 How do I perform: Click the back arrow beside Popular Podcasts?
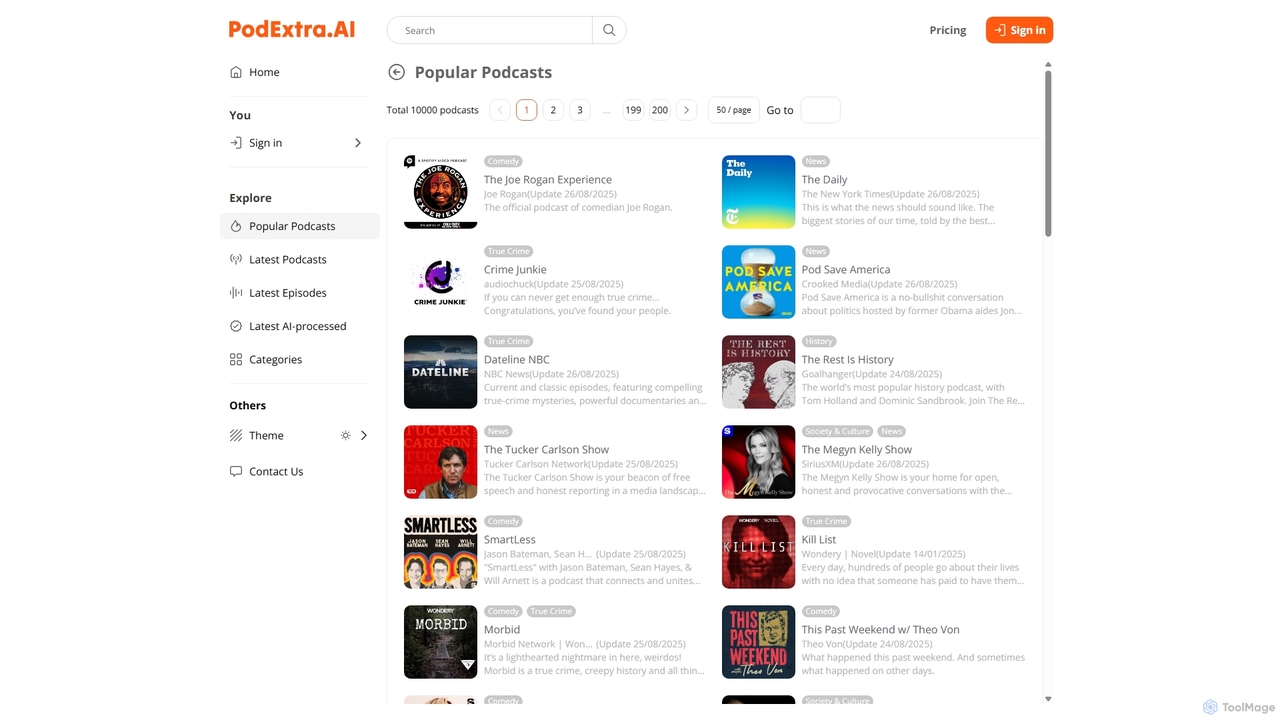(397, 72)
